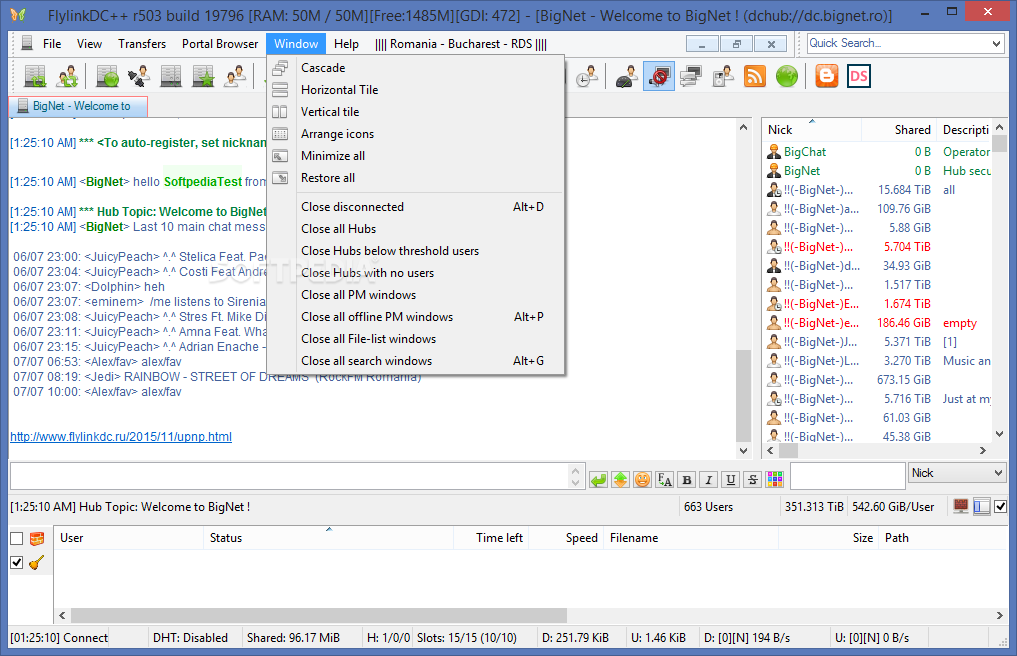Viewport: 1017px width, 656px height.
Task: Sort user list by Nick column
Action: pos(780,130)
